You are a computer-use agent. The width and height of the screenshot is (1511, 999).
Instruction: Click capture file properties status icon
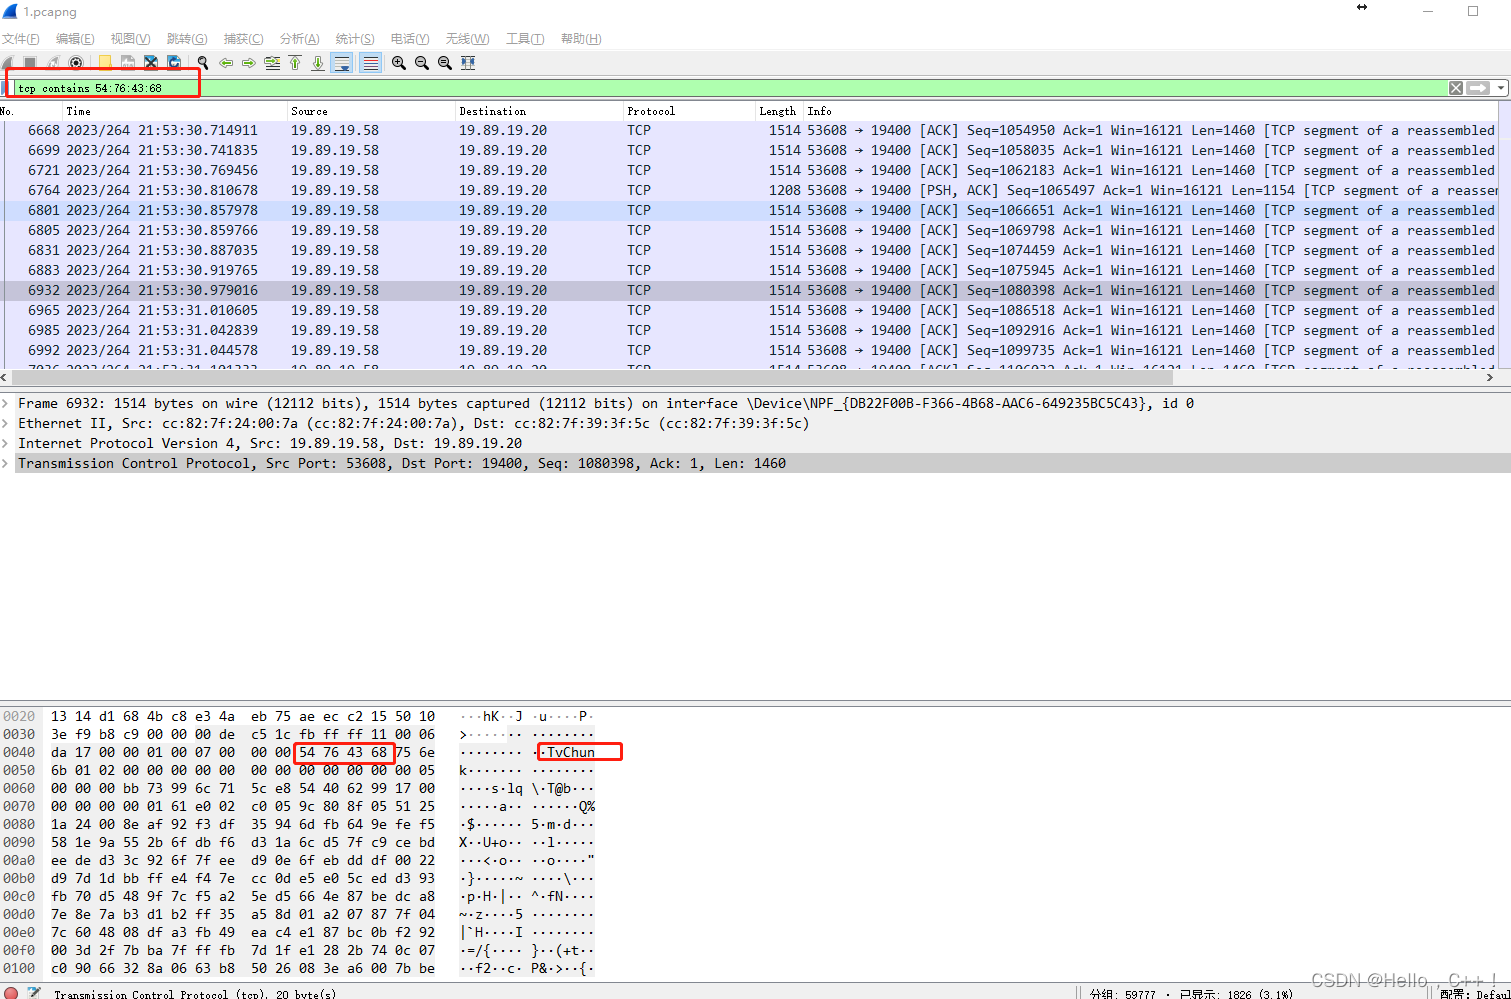pos(35,993)
